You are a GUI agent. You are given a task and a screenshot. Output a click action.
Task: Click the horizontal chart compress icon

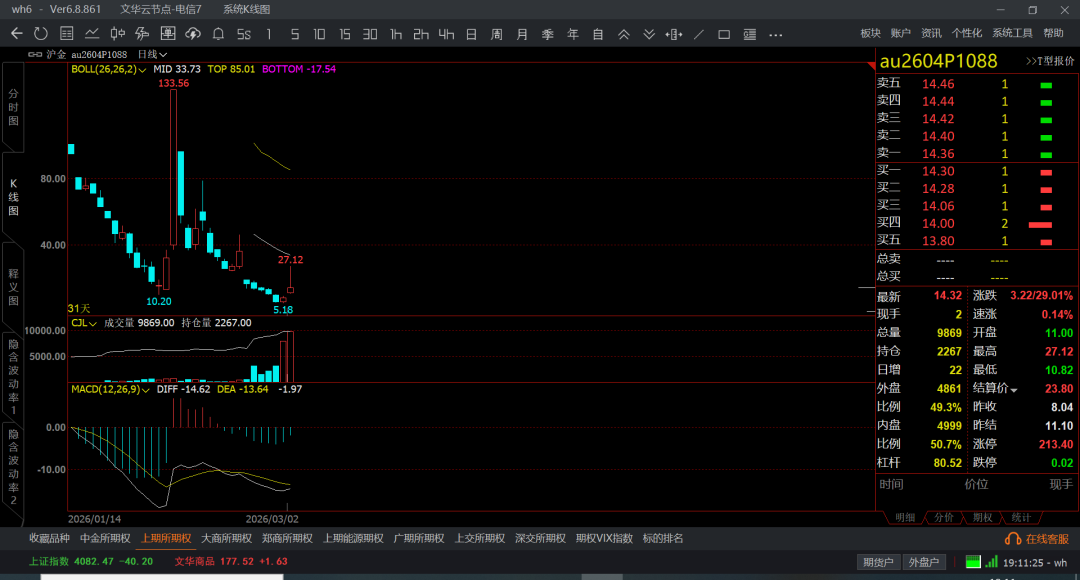(674, 34)
